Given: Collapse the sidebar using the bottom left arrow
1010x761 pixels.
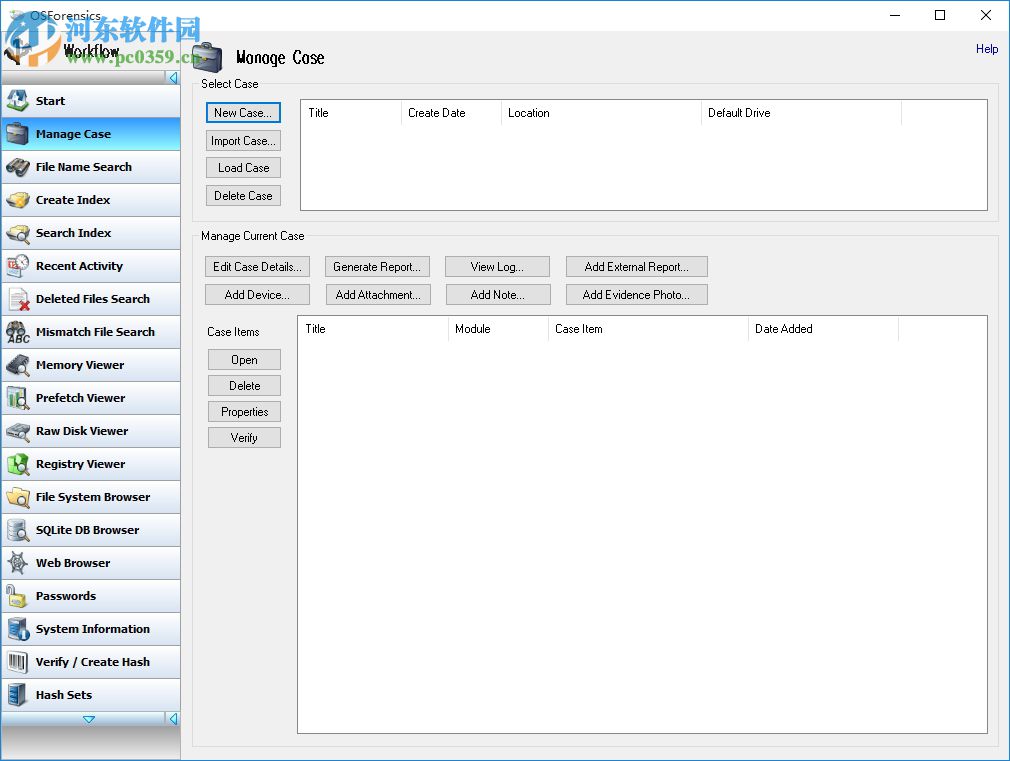Looking at the screenshot, I should click(173, 719).
